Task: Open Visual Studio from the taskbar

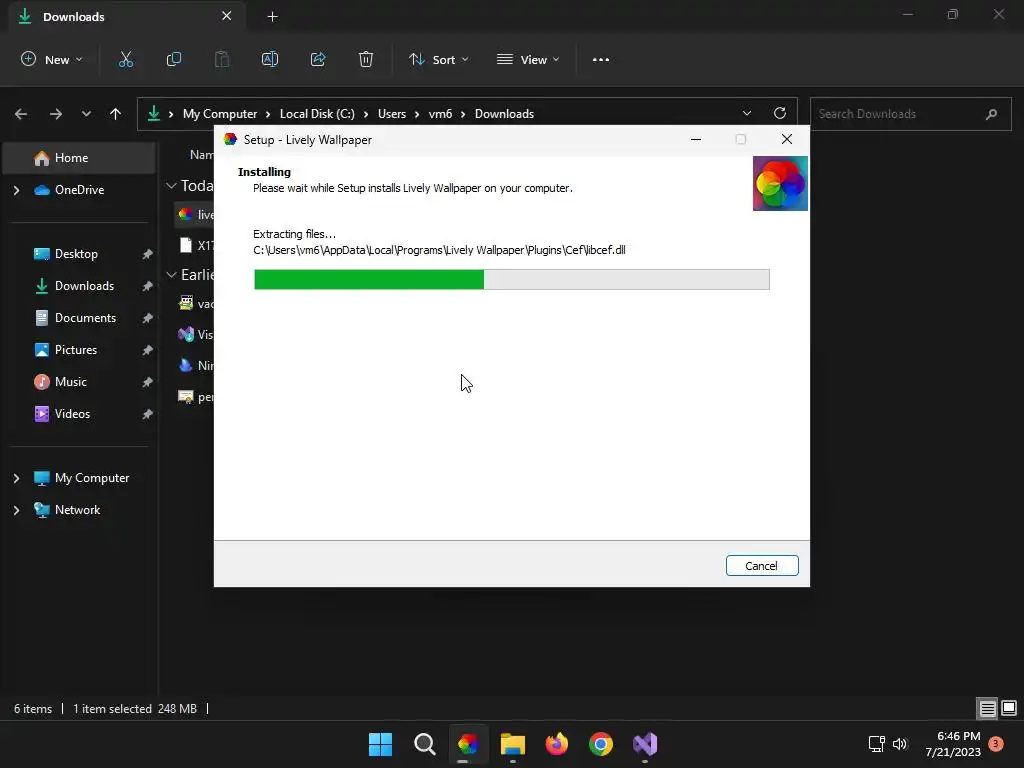Action: (645, 744)
